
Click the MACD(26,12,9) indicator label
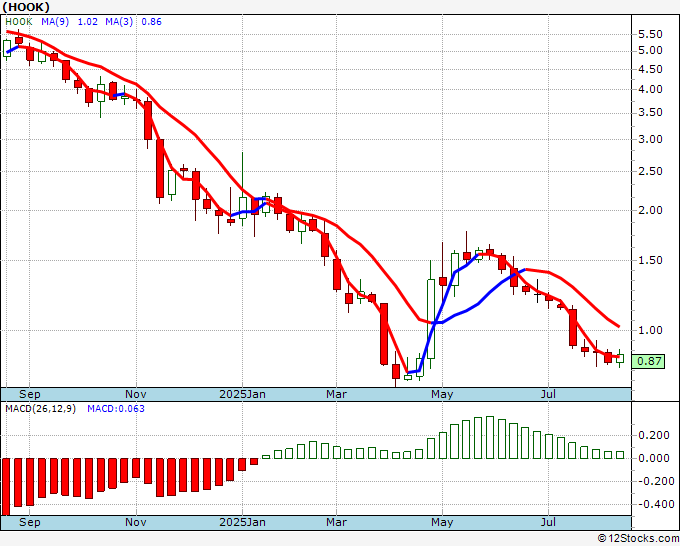tap(40, 409)
